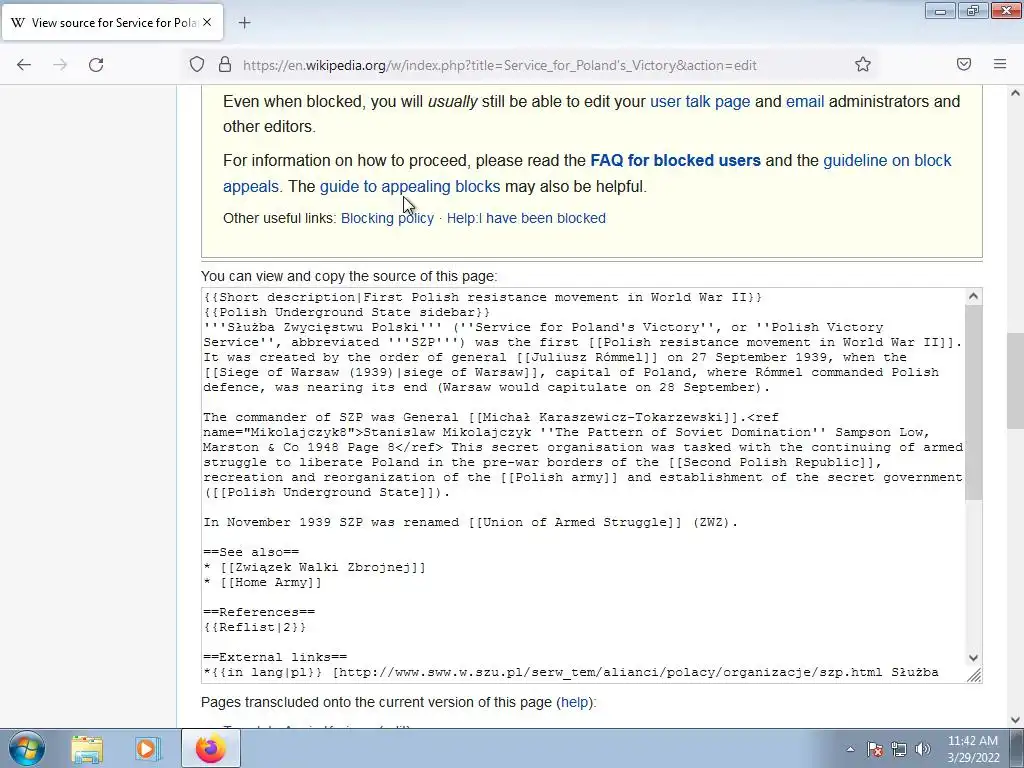Click the Firefox taskbar button
Image resolution: width=1024 pixels, height=768 pixels.
pyautogui.click(x=210, y=748)
